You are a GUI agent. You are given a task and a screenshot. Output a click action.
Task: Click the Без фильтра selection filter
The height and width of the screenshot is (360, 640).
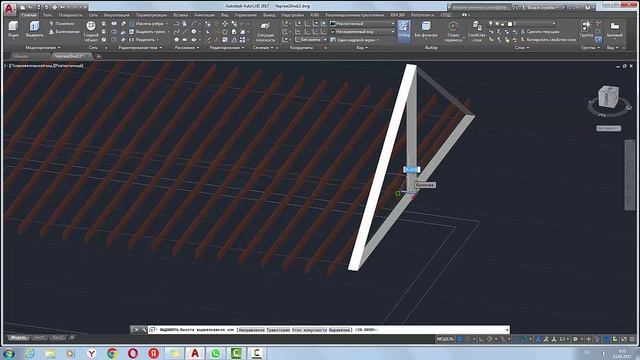pyautogui.click(x=426, y=30)
